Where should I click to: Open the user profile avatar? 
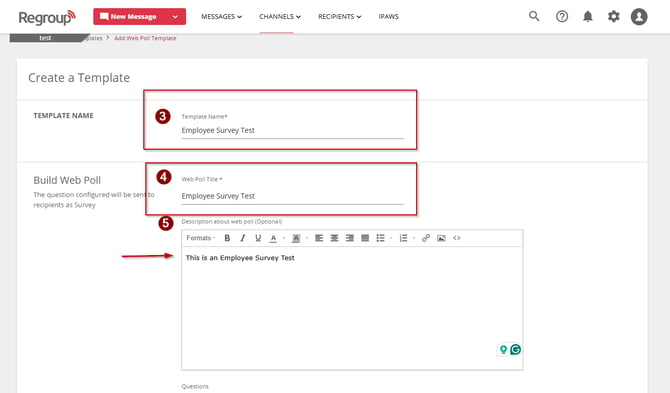(x=639, y=17)
